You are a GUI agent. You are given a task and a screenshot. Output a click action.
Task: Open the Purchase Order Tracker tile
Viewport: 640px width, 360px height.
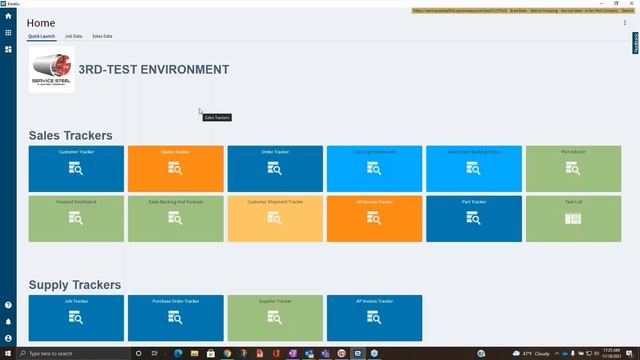pyautogui.click(x=176, y=318)
